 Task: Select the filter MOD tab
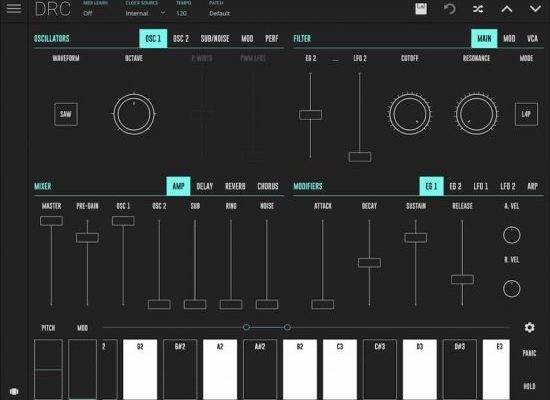click(509, 38)
